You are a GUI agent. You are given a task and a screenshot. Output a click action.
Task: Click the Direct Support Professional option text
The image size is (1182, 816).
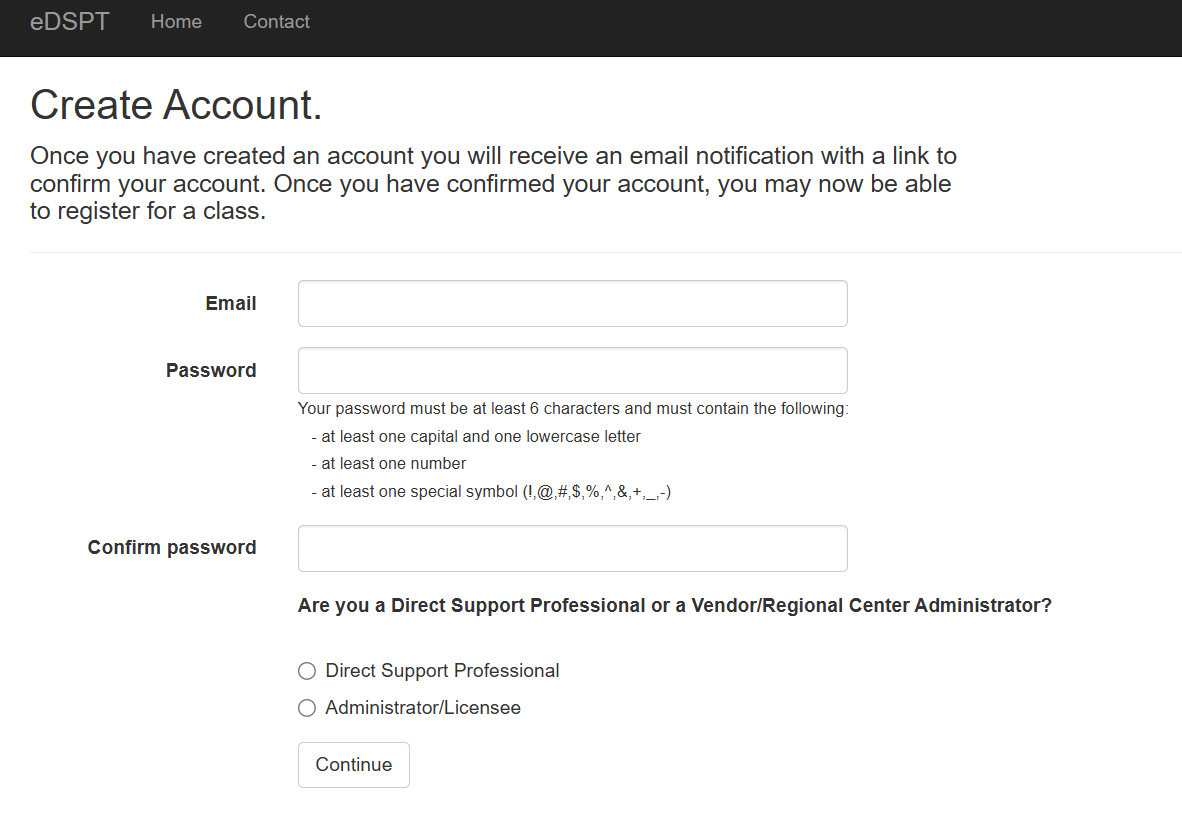pyautogui.click(x=442, y=671)
